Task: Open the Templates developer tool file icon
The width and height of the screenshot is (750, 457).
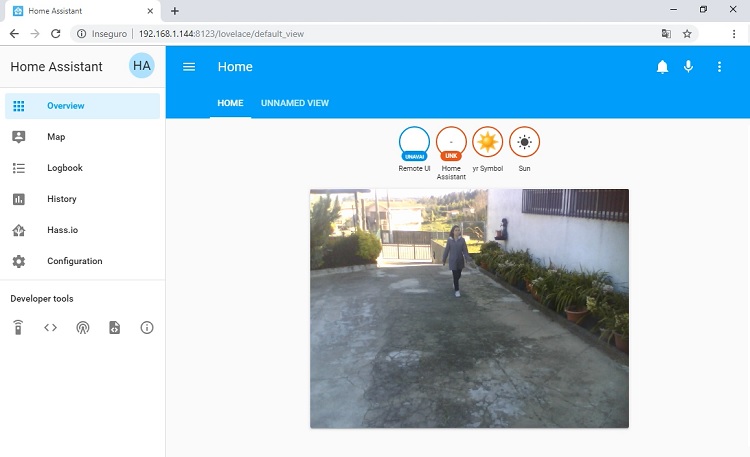Action: coord(114,327)
